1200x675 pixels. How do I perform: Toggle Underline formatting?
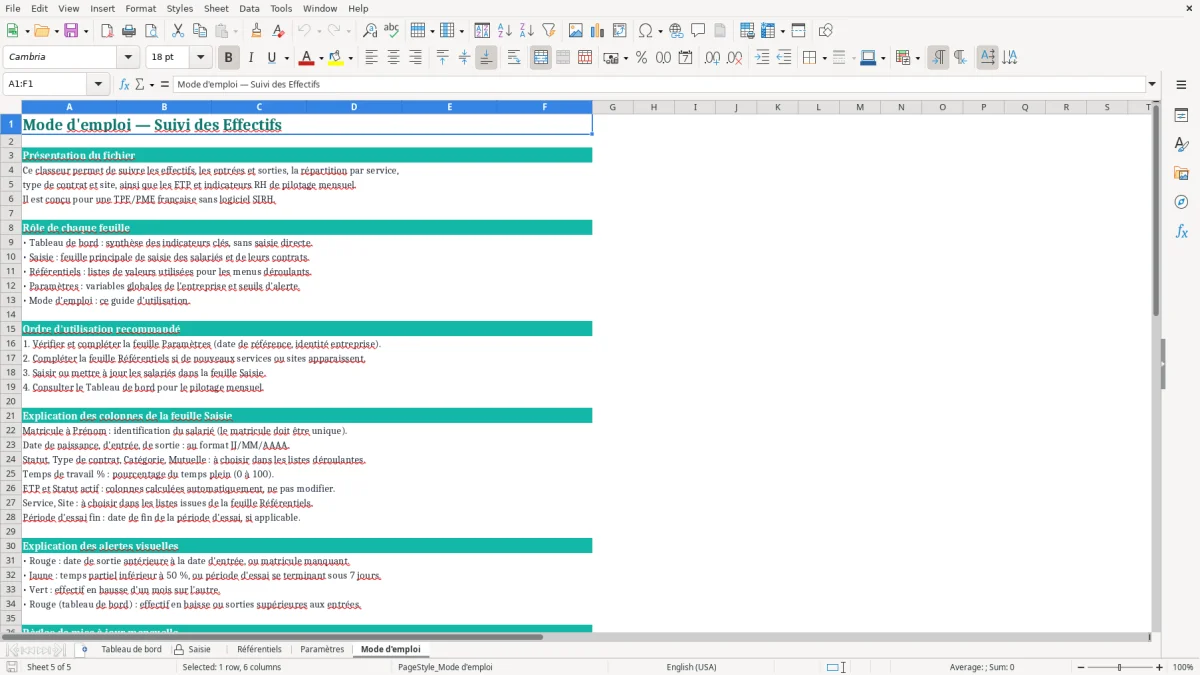point(271,58)
